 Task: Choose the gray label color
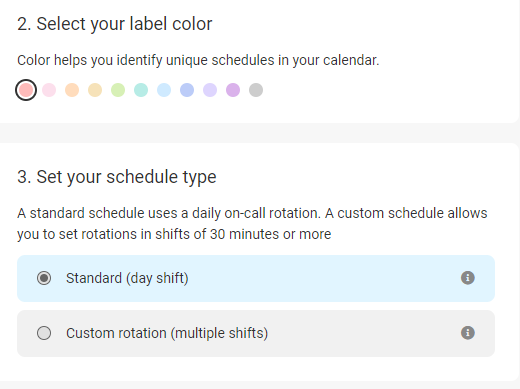tap(256, 90)
